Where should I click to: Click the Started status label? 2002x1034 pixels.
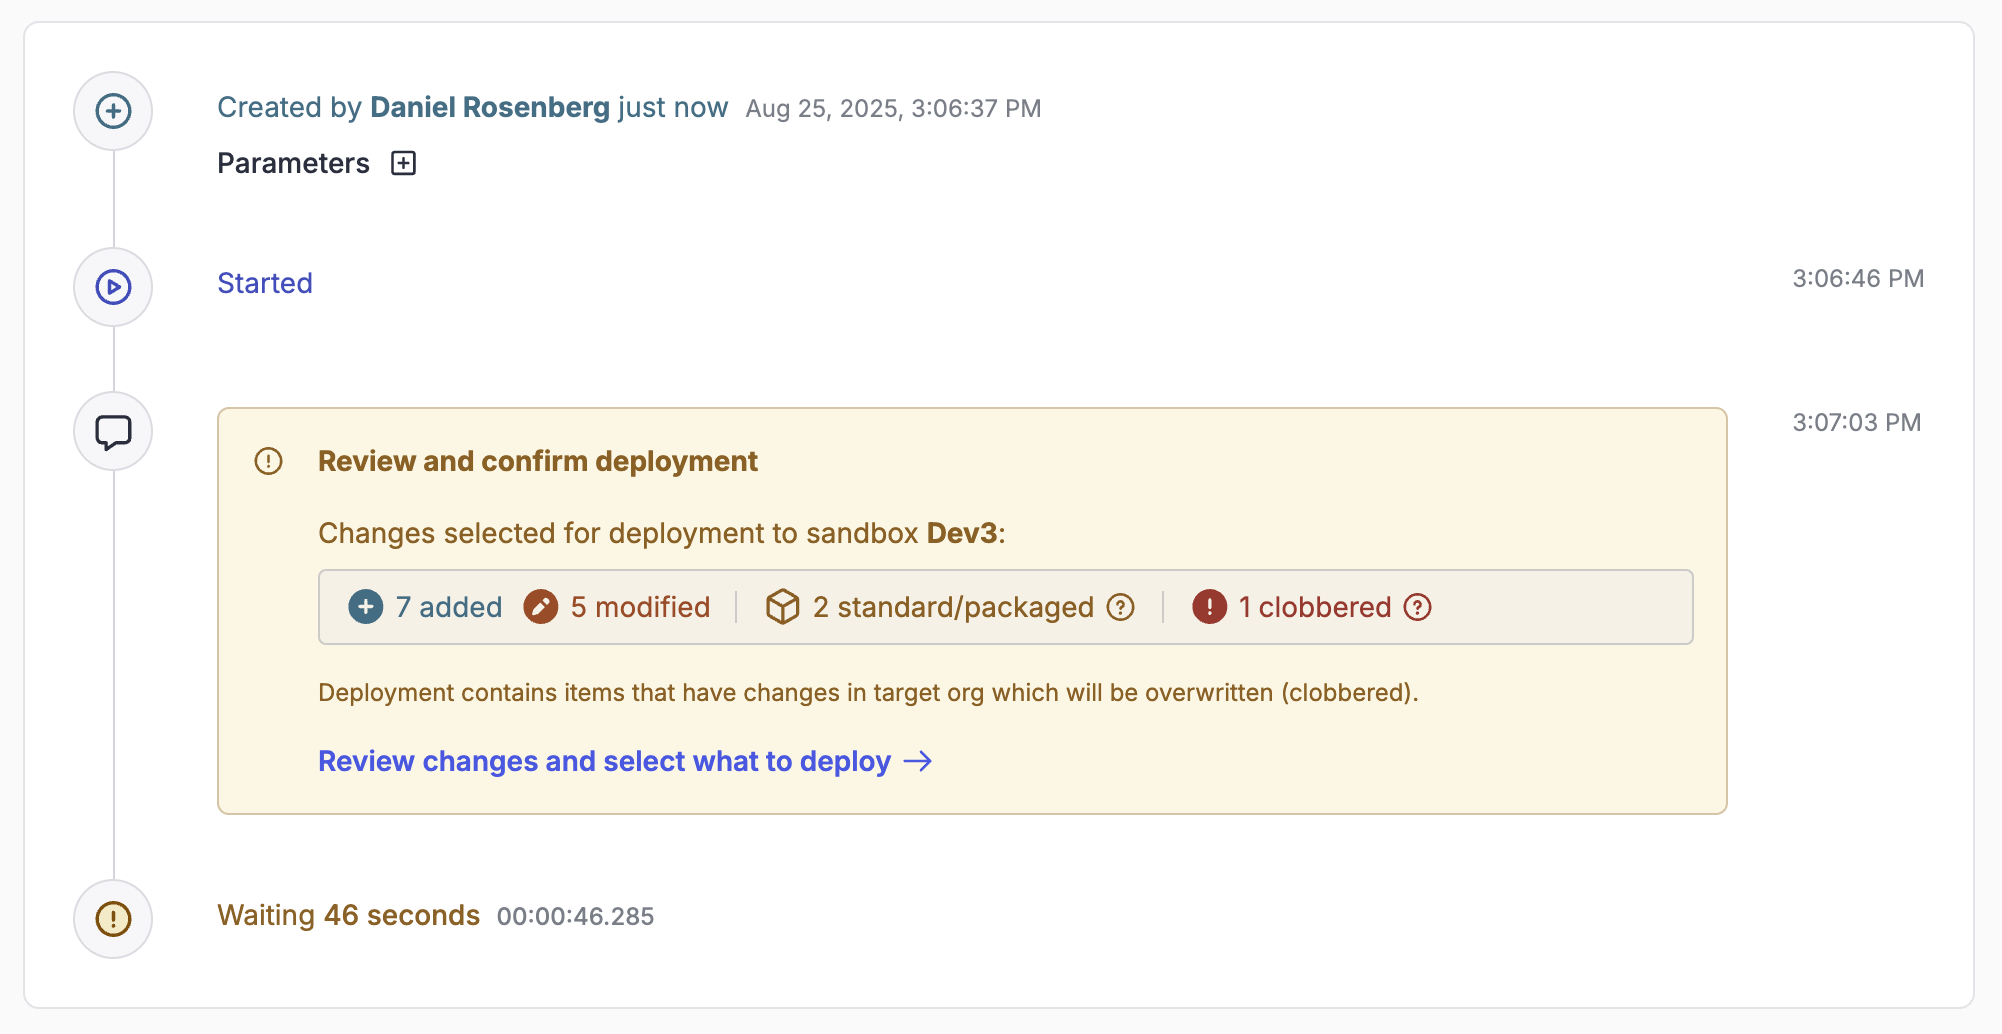pyautogui.click(x=265, y=283)
